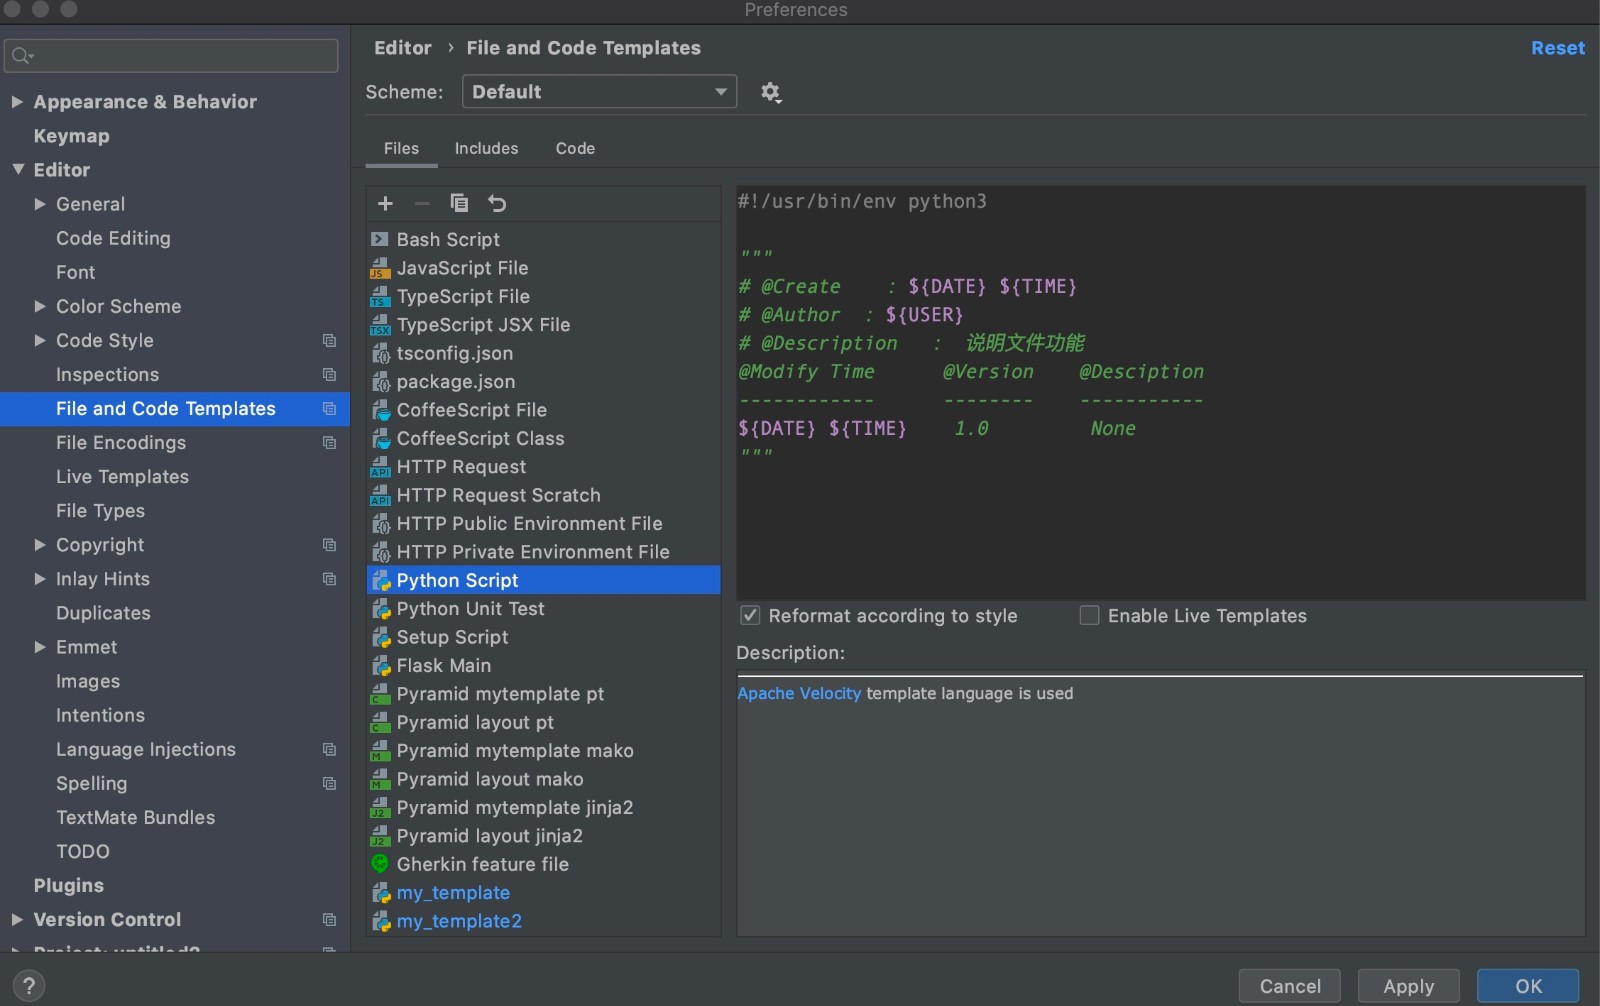This screenshot has height=1006, width=1600.
Task: Select the Gherkin feature file icon
Action: (380, 864)
